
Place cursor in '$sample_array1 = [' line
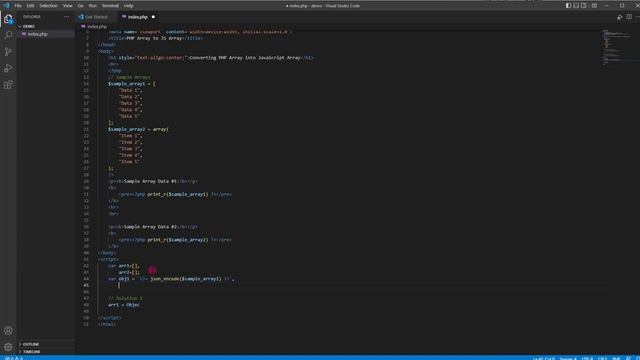(x=131, y=84)
